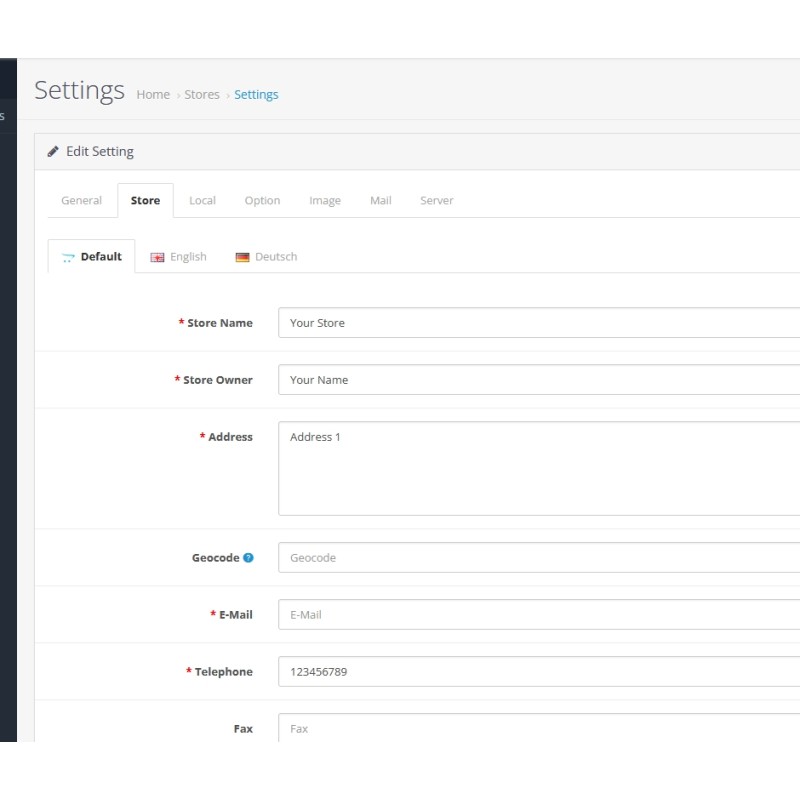Click the Geocode input field
The image size is (800, 800).
click(540, 558)
